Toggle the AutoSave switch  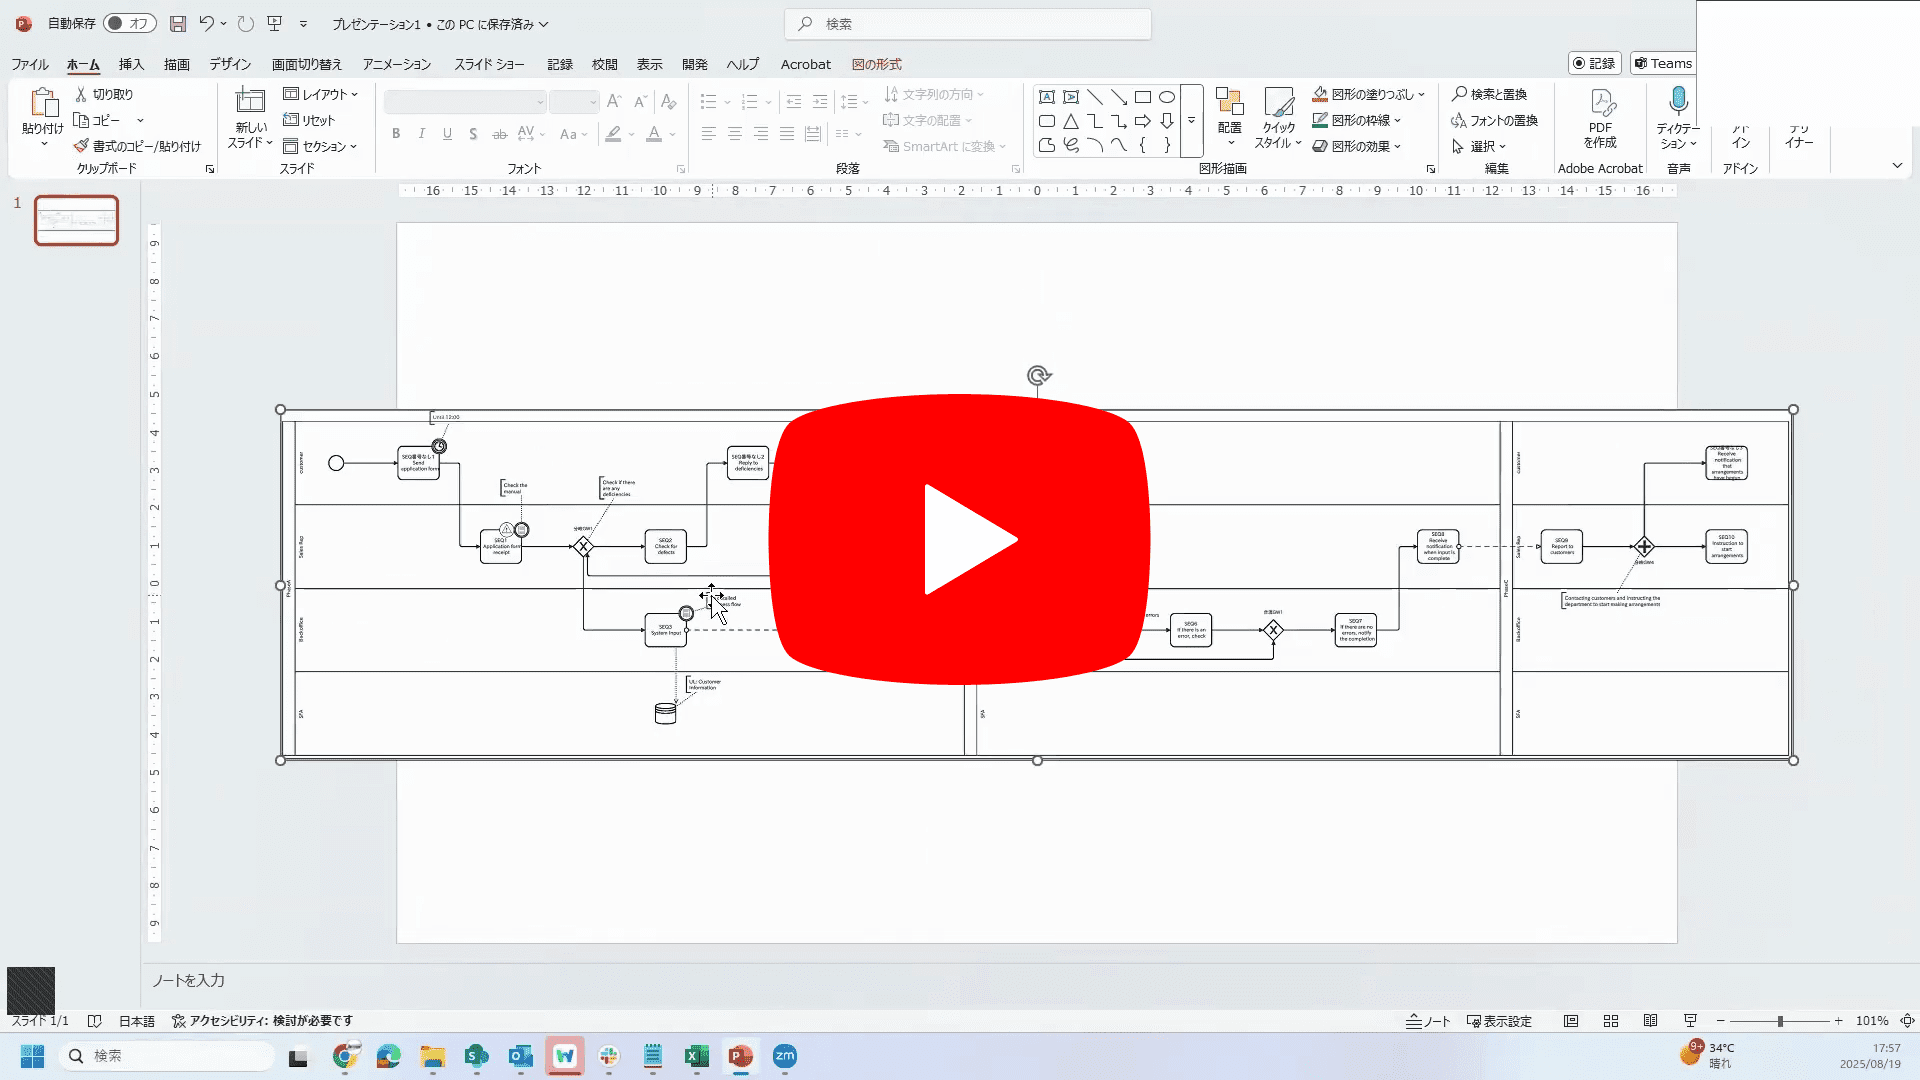[129, 23]
